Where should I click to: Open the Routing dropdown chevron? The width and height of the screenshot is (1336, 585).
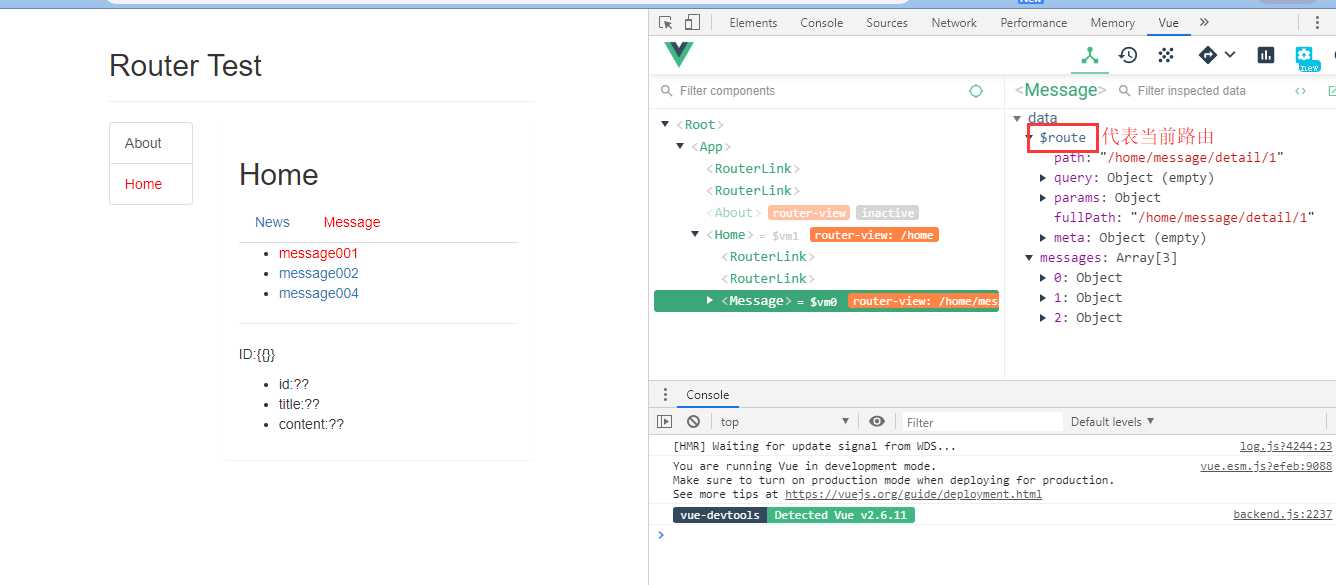tap(1230, 55)
